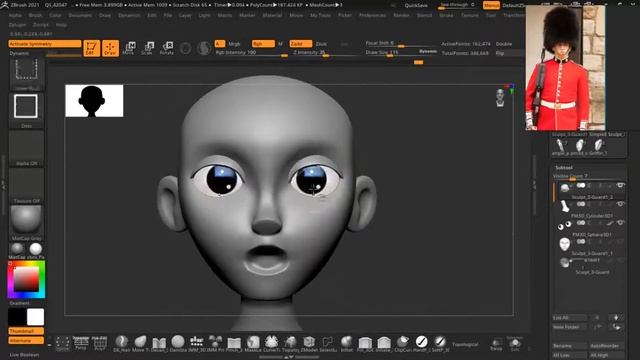This screenshot has width=640, height=360.
Task: Select the ZModeler brush
Action: (x=309, y=343)
